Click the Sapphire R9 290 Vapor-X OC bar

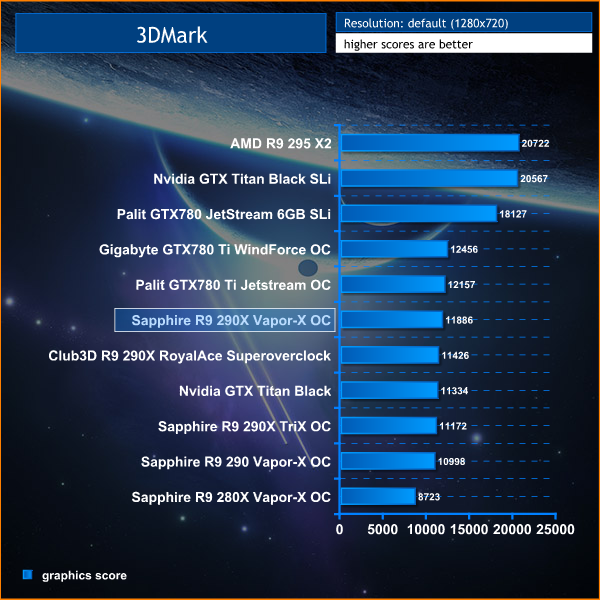point(388,461)
